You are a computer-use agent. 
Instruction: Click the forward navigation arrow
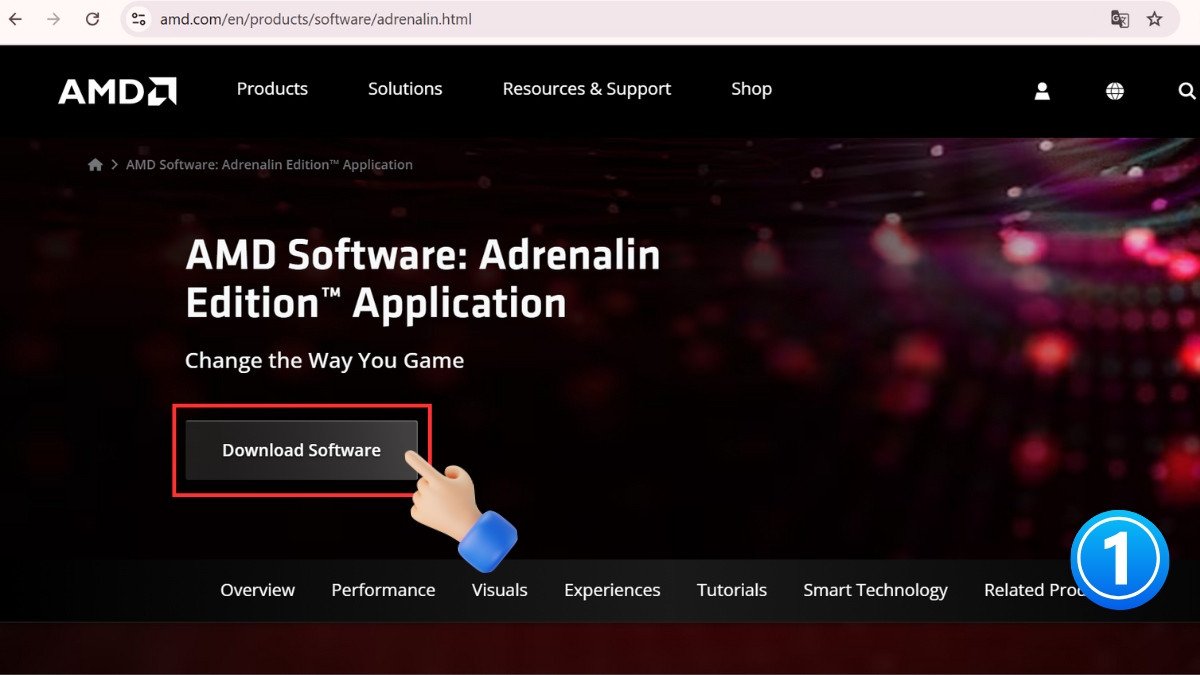click(52, 18)
